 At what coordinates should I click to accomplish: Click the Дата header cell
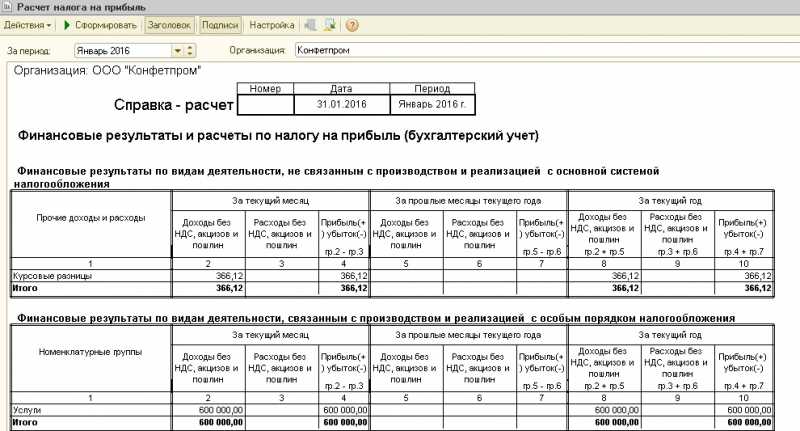(x=341, y=89)
